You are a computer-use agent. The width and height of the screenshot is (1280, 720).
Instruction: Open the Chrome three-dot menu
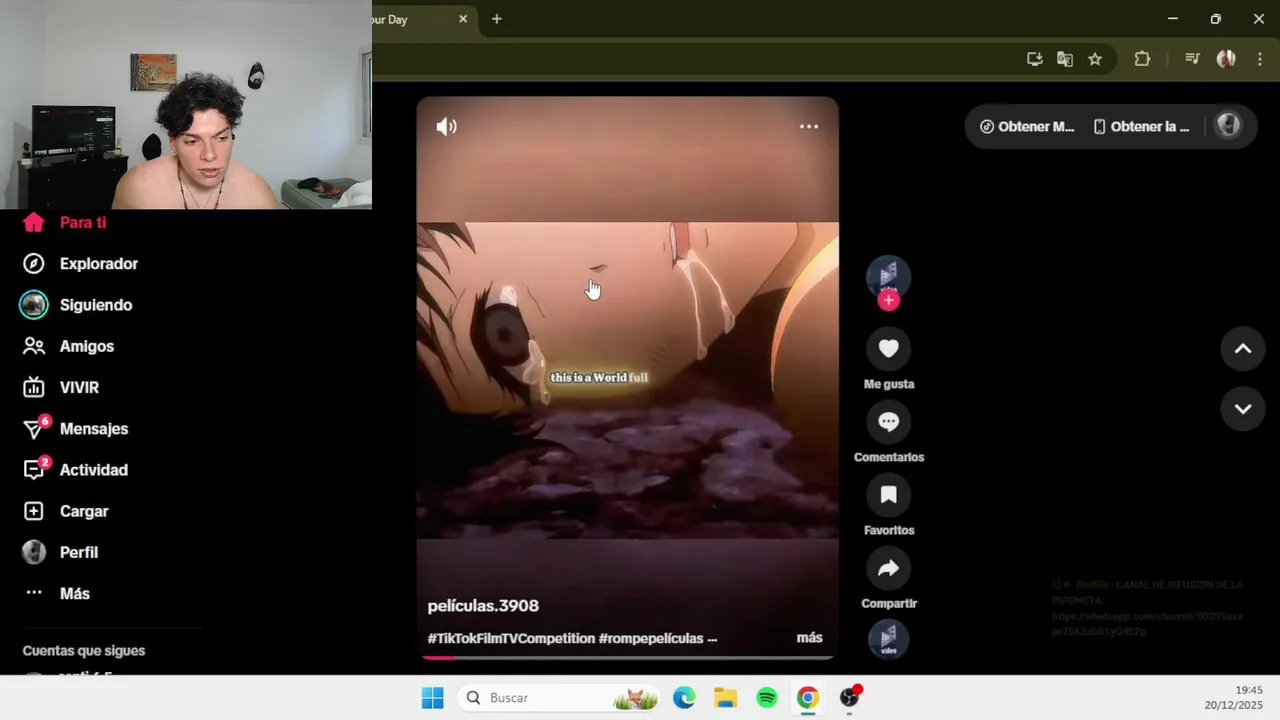1260,59
